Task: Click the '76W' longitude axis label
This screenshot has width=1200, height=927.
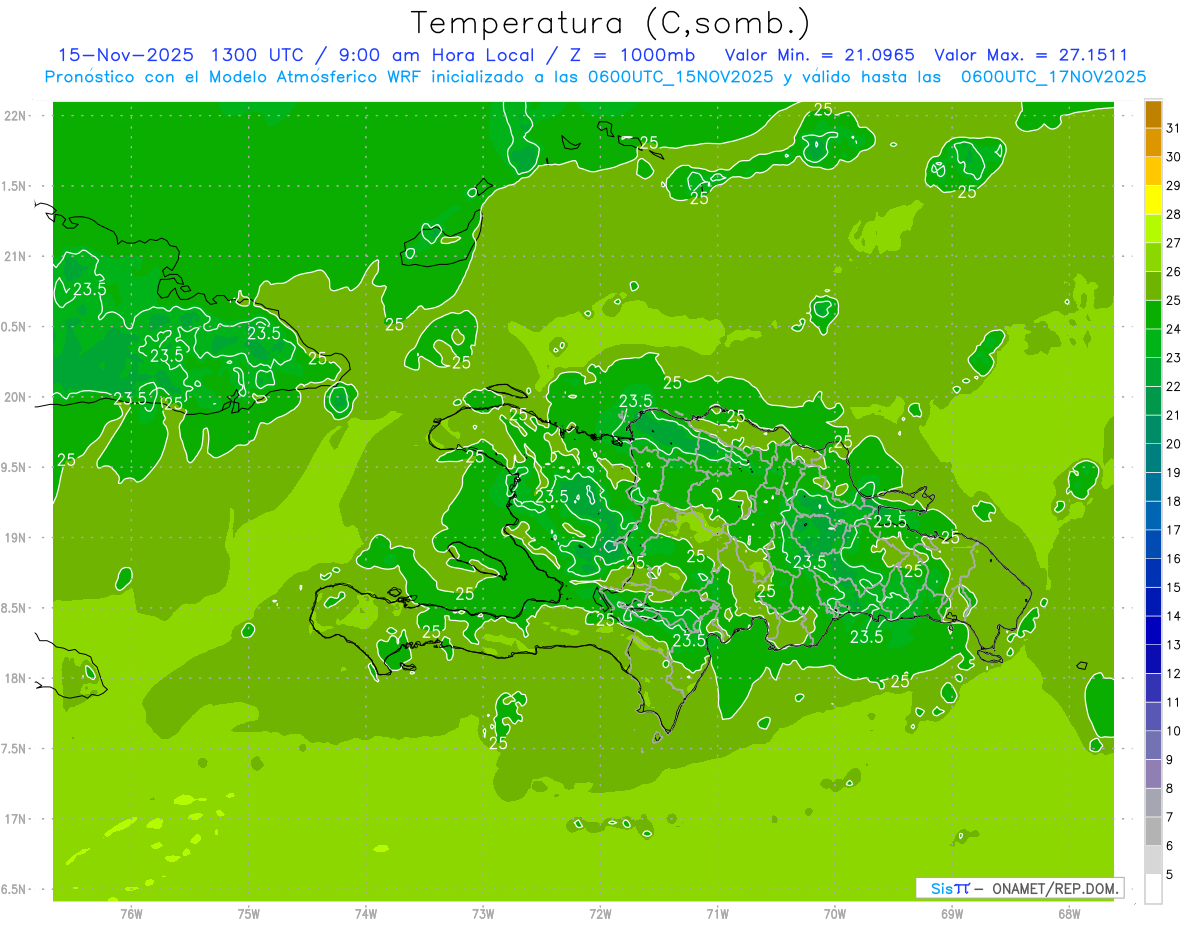Action: (x=131, y=914)
